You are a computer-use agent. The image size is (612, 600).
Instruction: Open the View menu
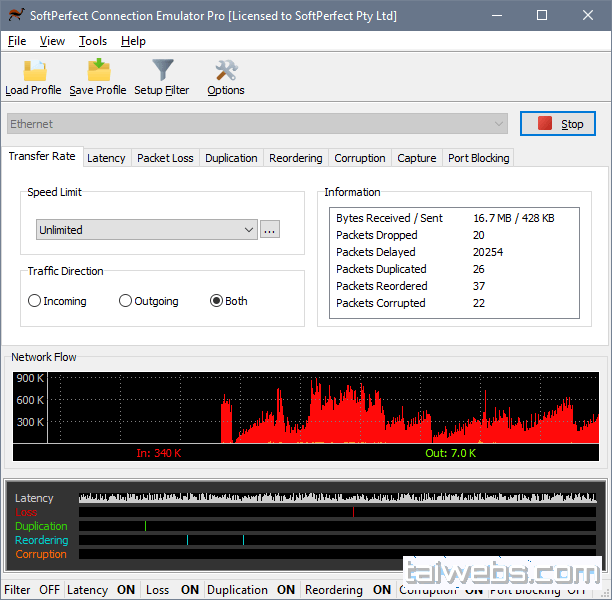pyautogui.click(x=52, y=41)
